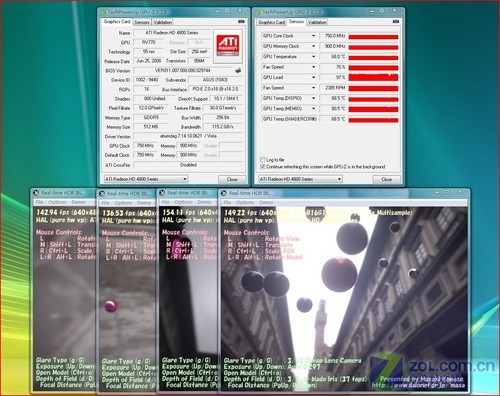Open the Demo menu in the 142.94 fps HDR IBL window
The image size is (500, 396).
pyautogui.click(x=78, y=202)
